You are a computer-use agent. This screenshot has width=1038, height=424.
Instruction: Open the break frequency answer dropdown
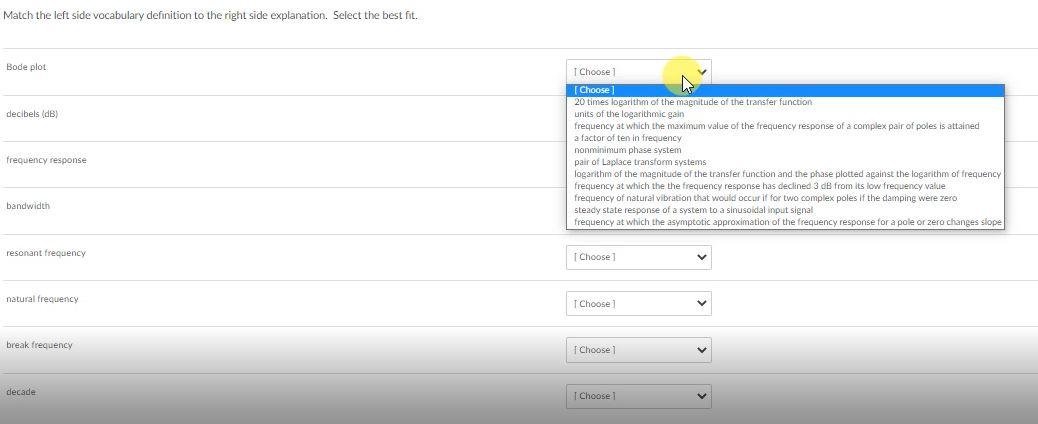[638, 350]
